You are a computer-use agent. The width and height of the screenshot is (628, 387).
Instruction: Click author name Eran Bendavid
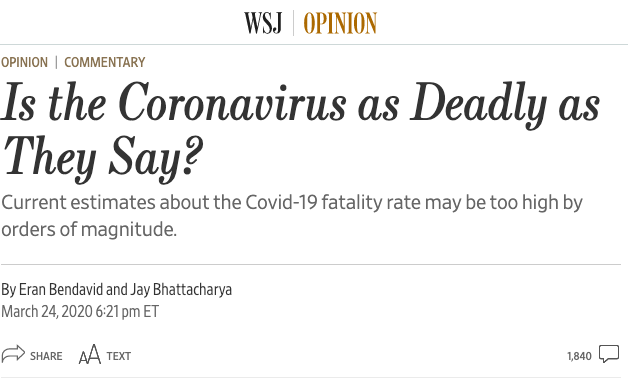tap(61, 289)
